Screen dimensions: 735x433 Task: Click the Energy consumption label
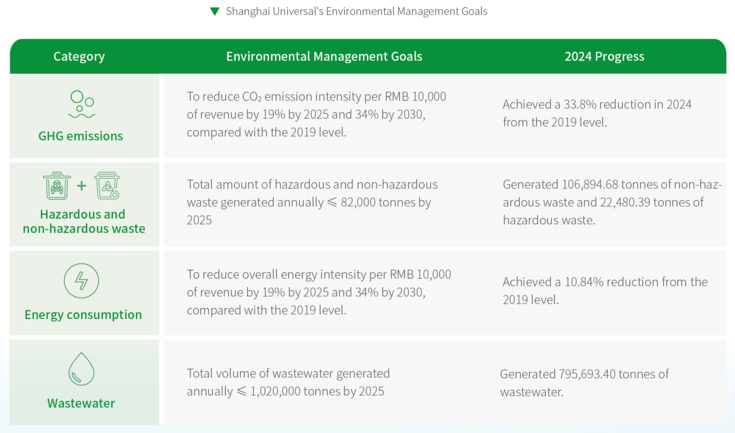tap(83, 315)
